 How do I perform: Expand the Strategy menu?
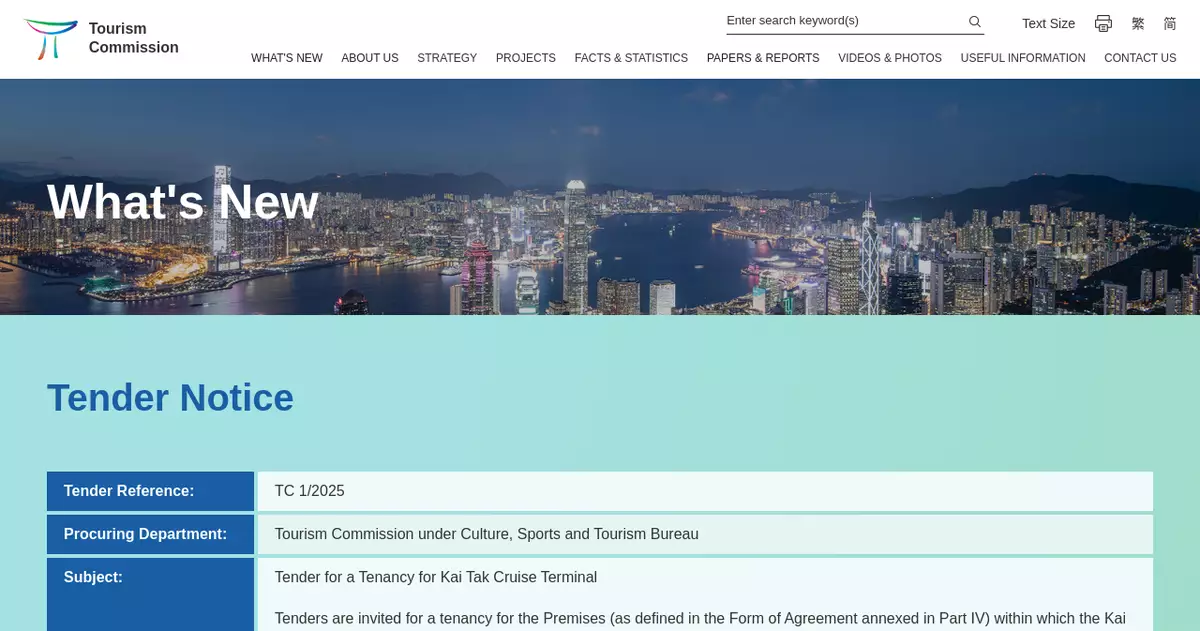click(x=447, y=58)
